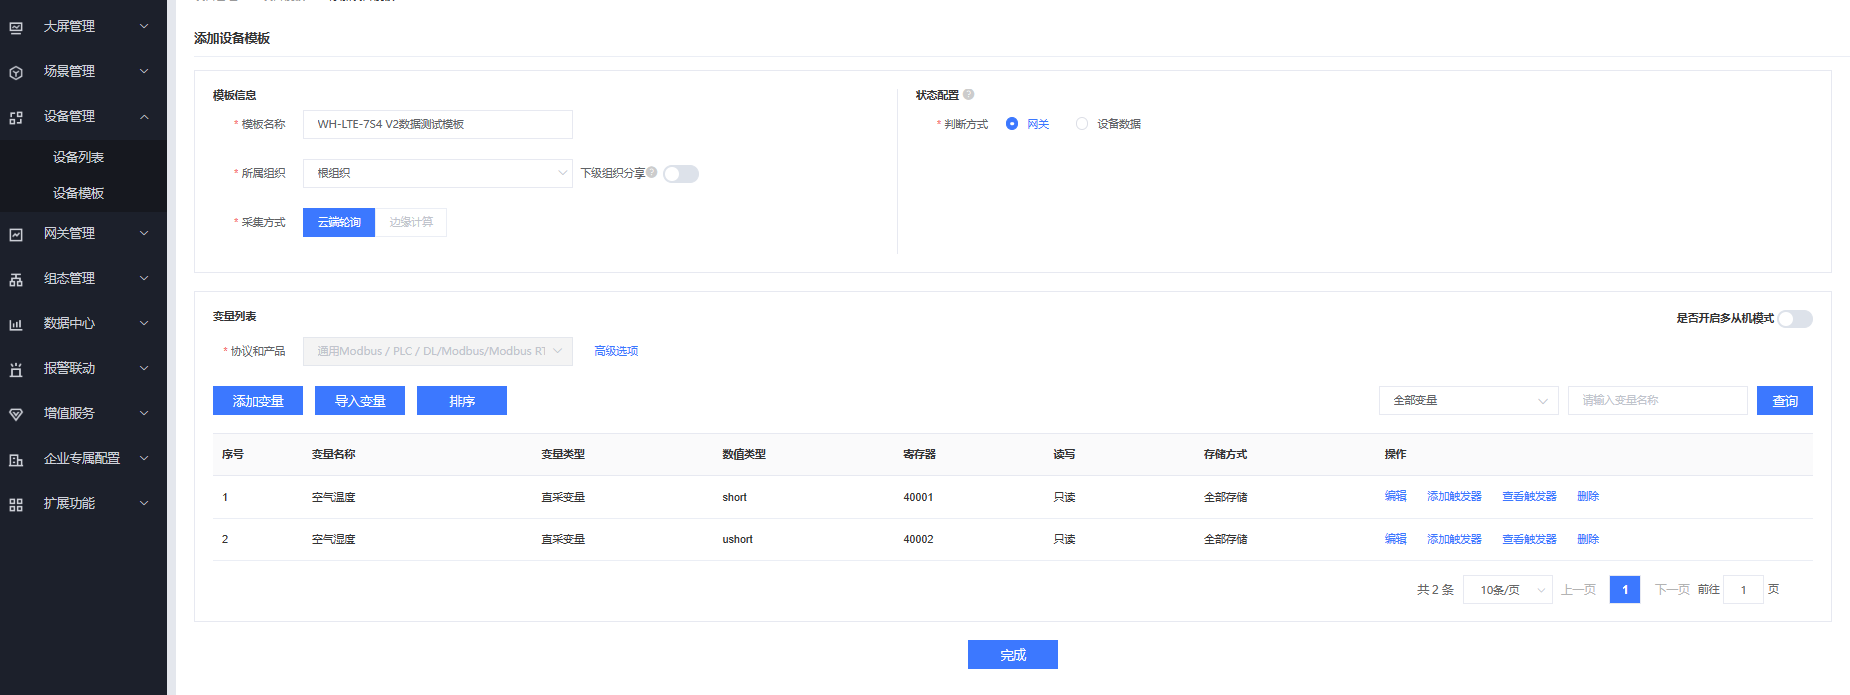Open the 高级选项 link
This screenshot has height=695, width=1850.
616,351
